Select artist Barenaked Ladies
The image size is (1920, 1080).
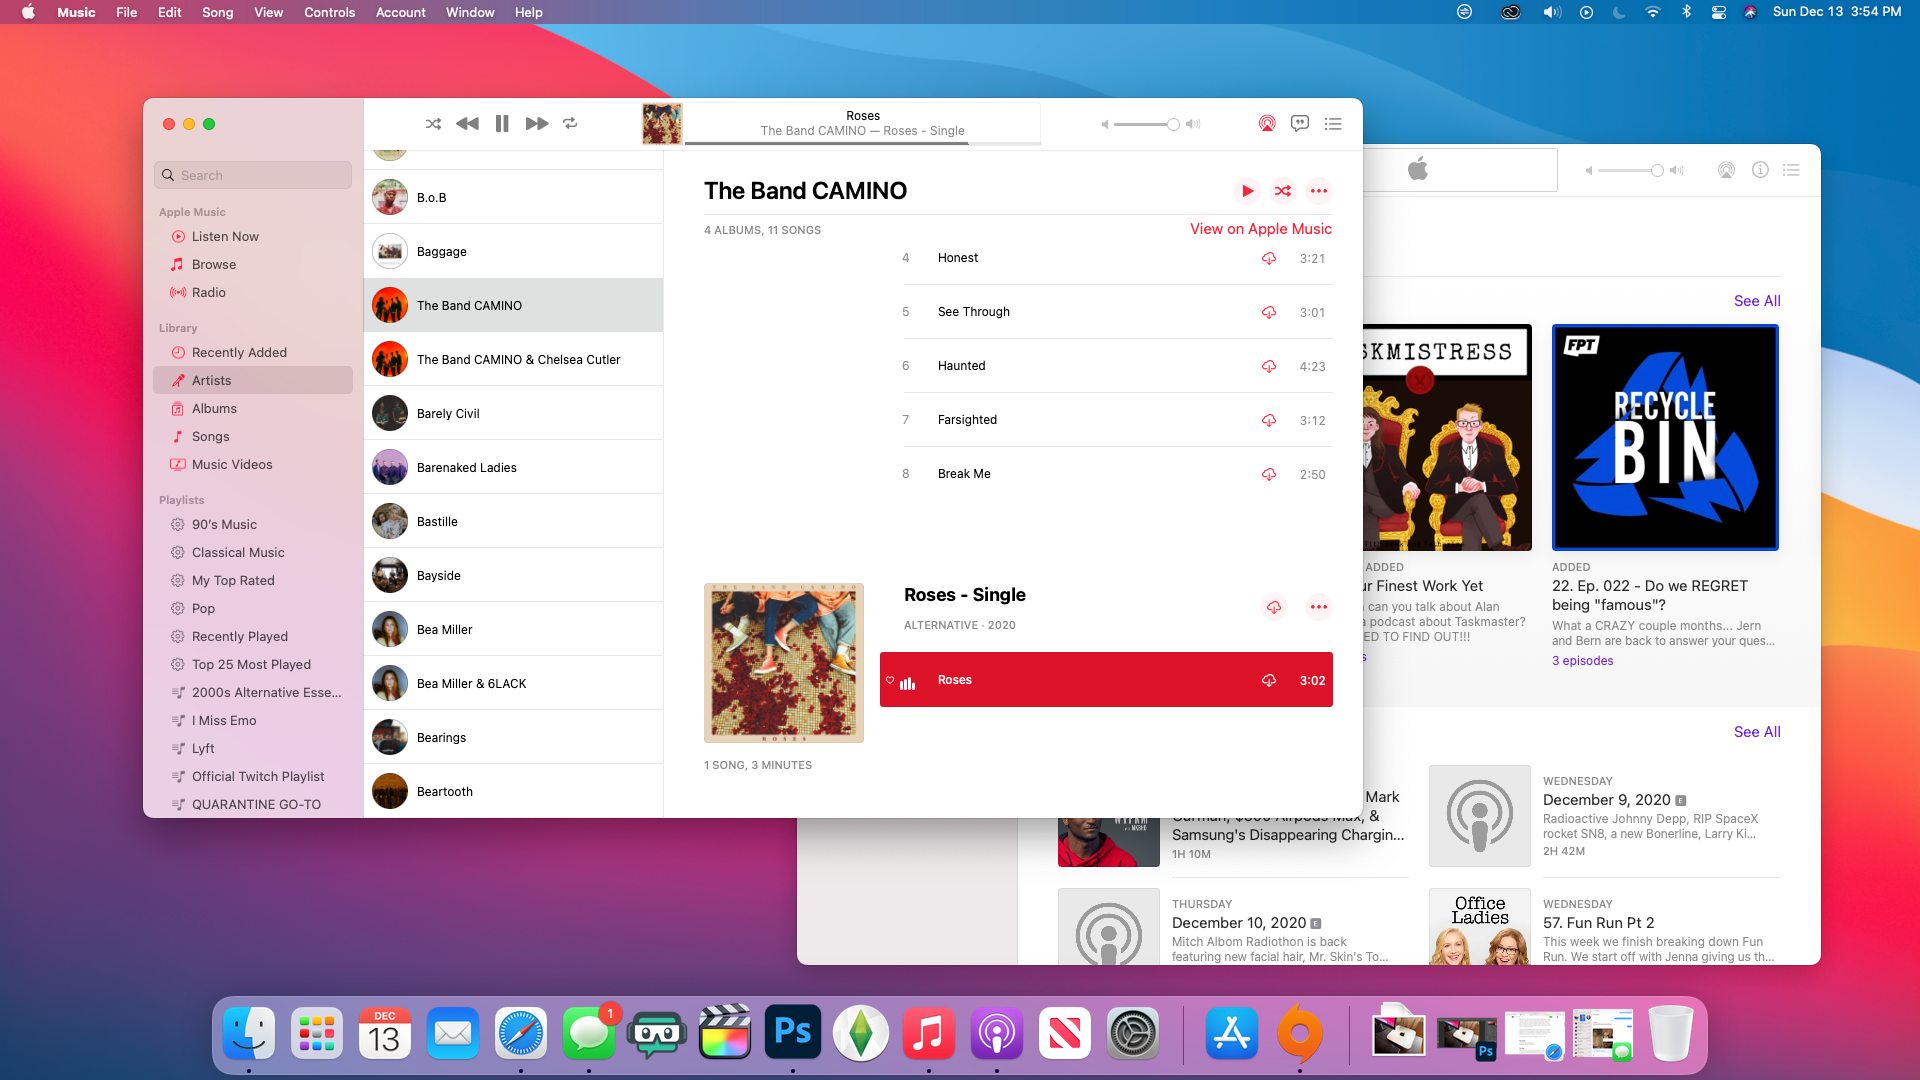coord(513,467)
